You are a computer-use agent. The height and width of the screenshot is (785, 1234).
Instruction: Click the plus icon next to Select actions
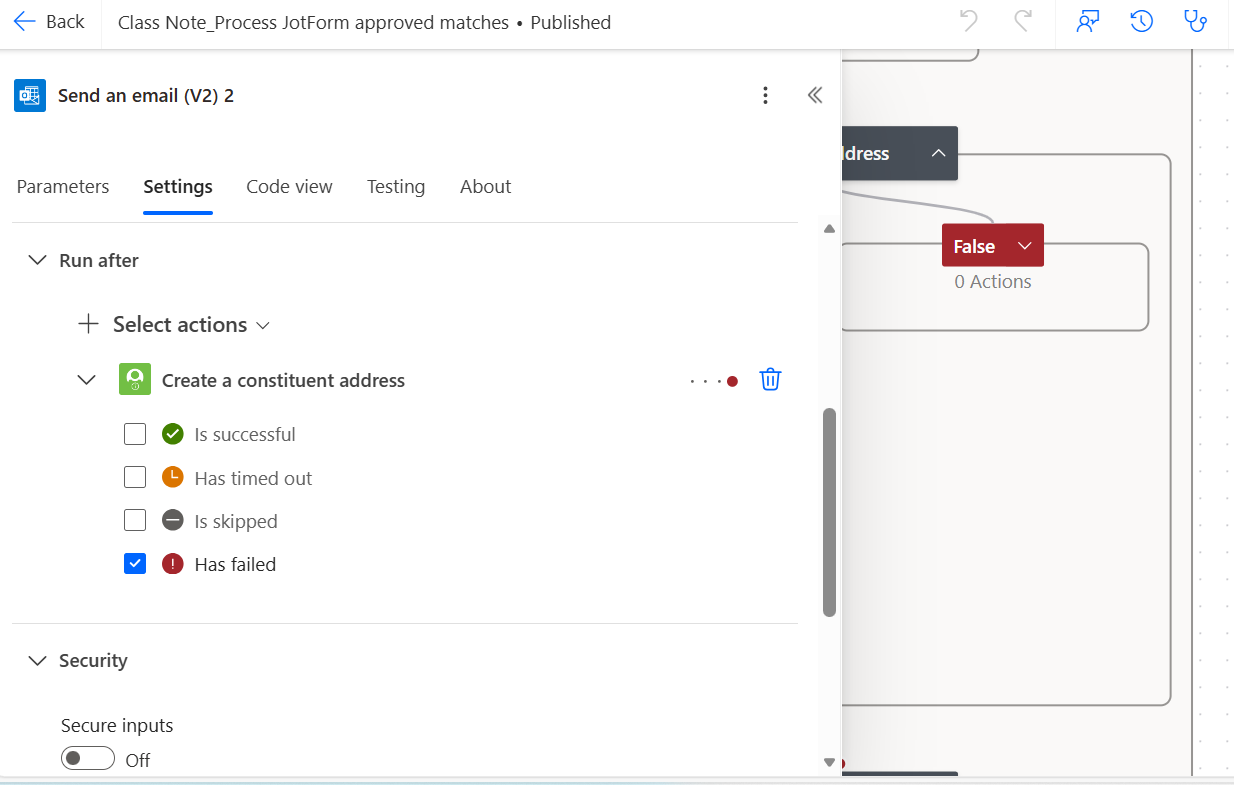click(89, 324)
